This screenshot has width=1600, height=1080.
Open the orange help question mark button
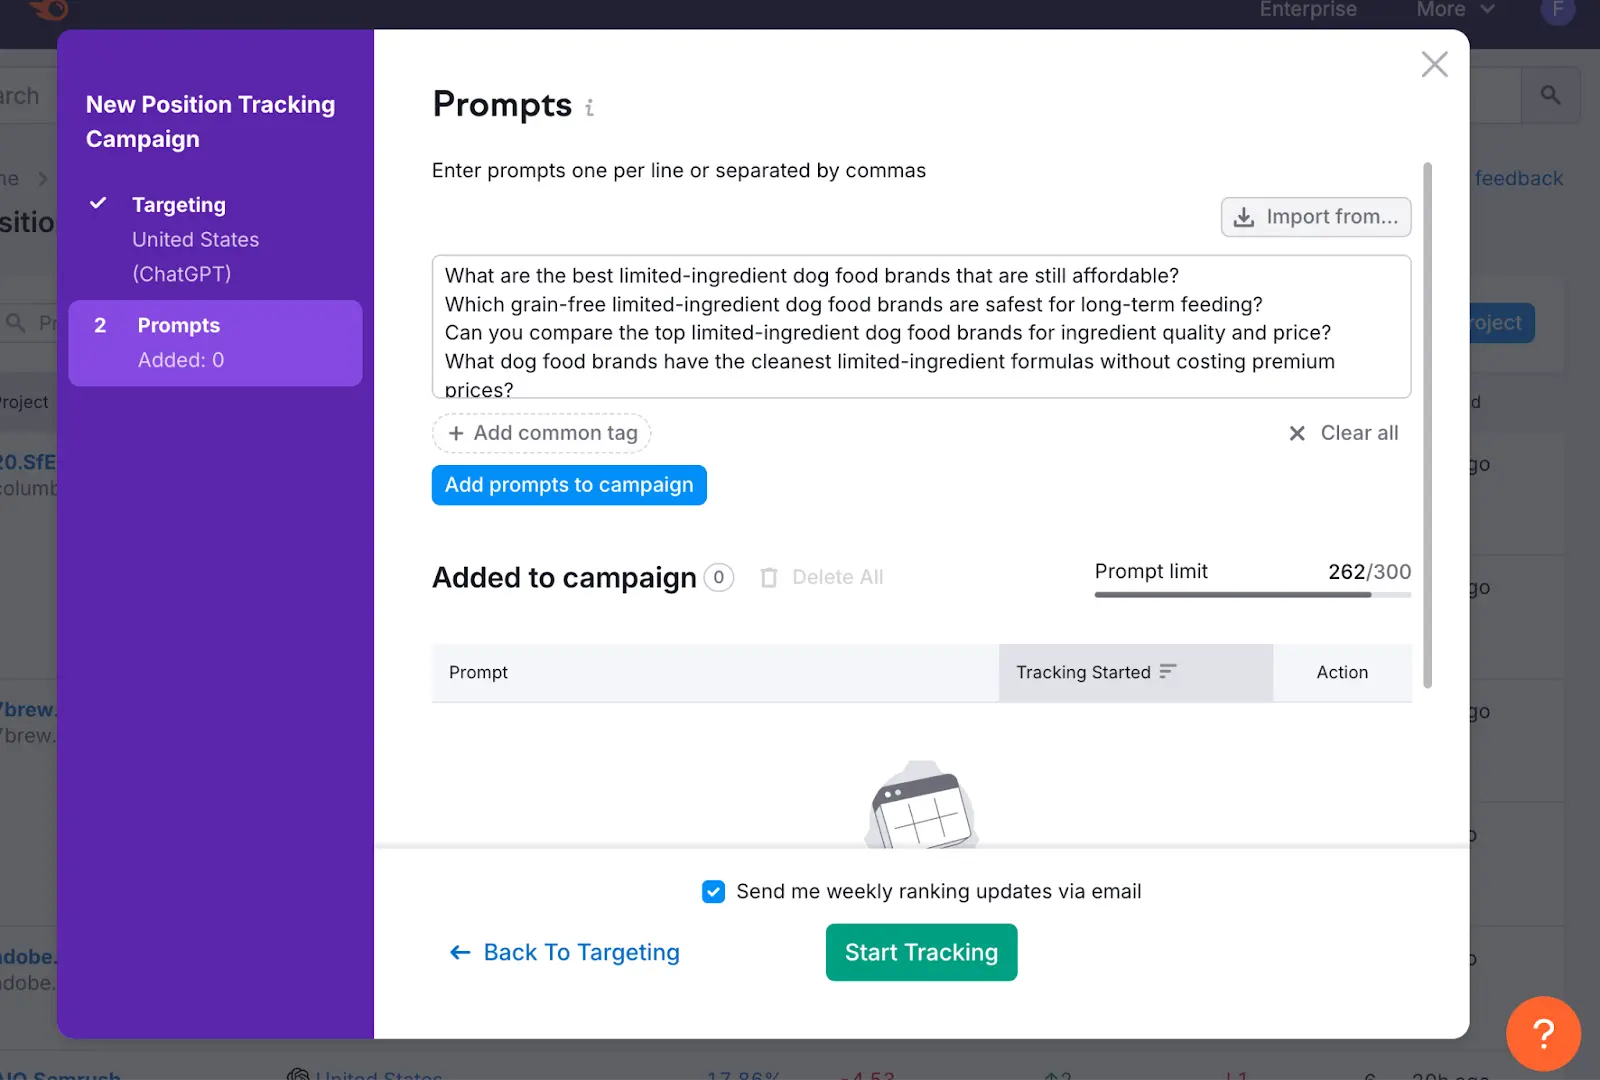tap(1542, 1033)
